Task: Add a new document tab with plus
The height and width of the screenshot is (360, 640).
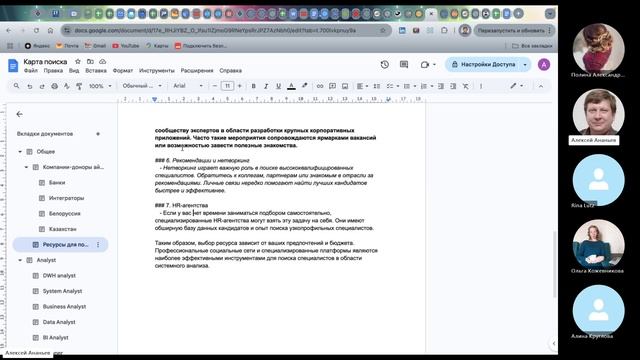Action: point(98,134)
